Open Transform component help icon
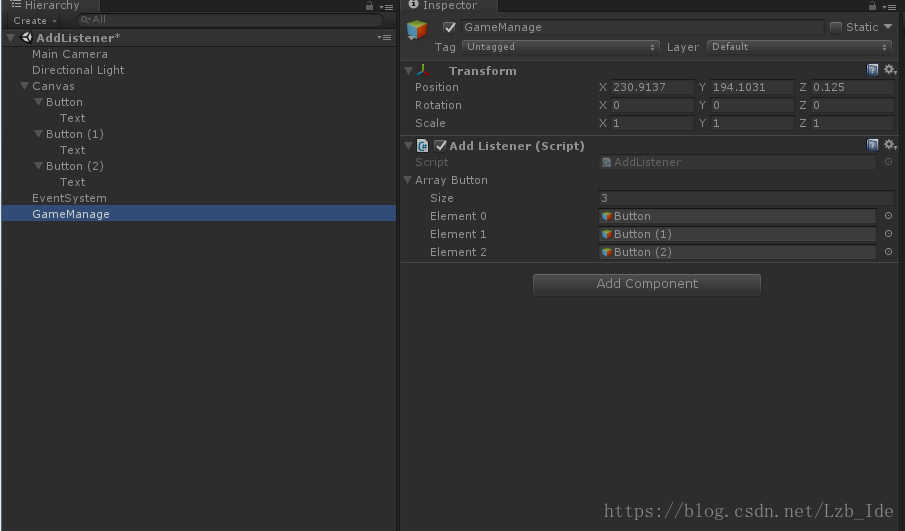 point(872,70)
